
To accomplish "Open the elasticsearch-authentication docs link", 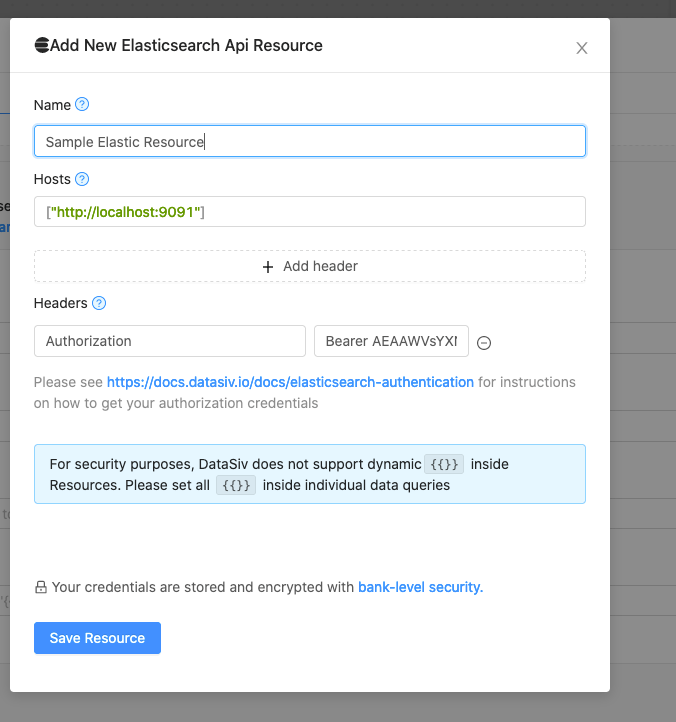I will point(290,382).
